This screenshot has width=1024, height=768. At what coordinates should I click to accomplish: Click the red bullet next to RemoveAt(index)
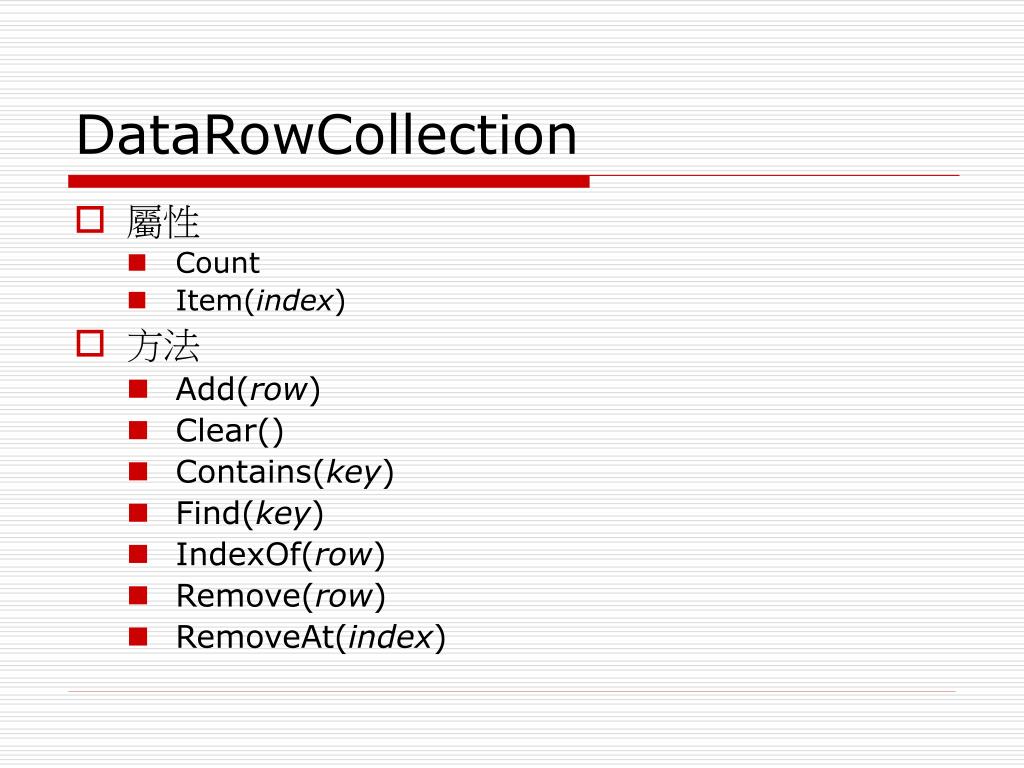138,637
